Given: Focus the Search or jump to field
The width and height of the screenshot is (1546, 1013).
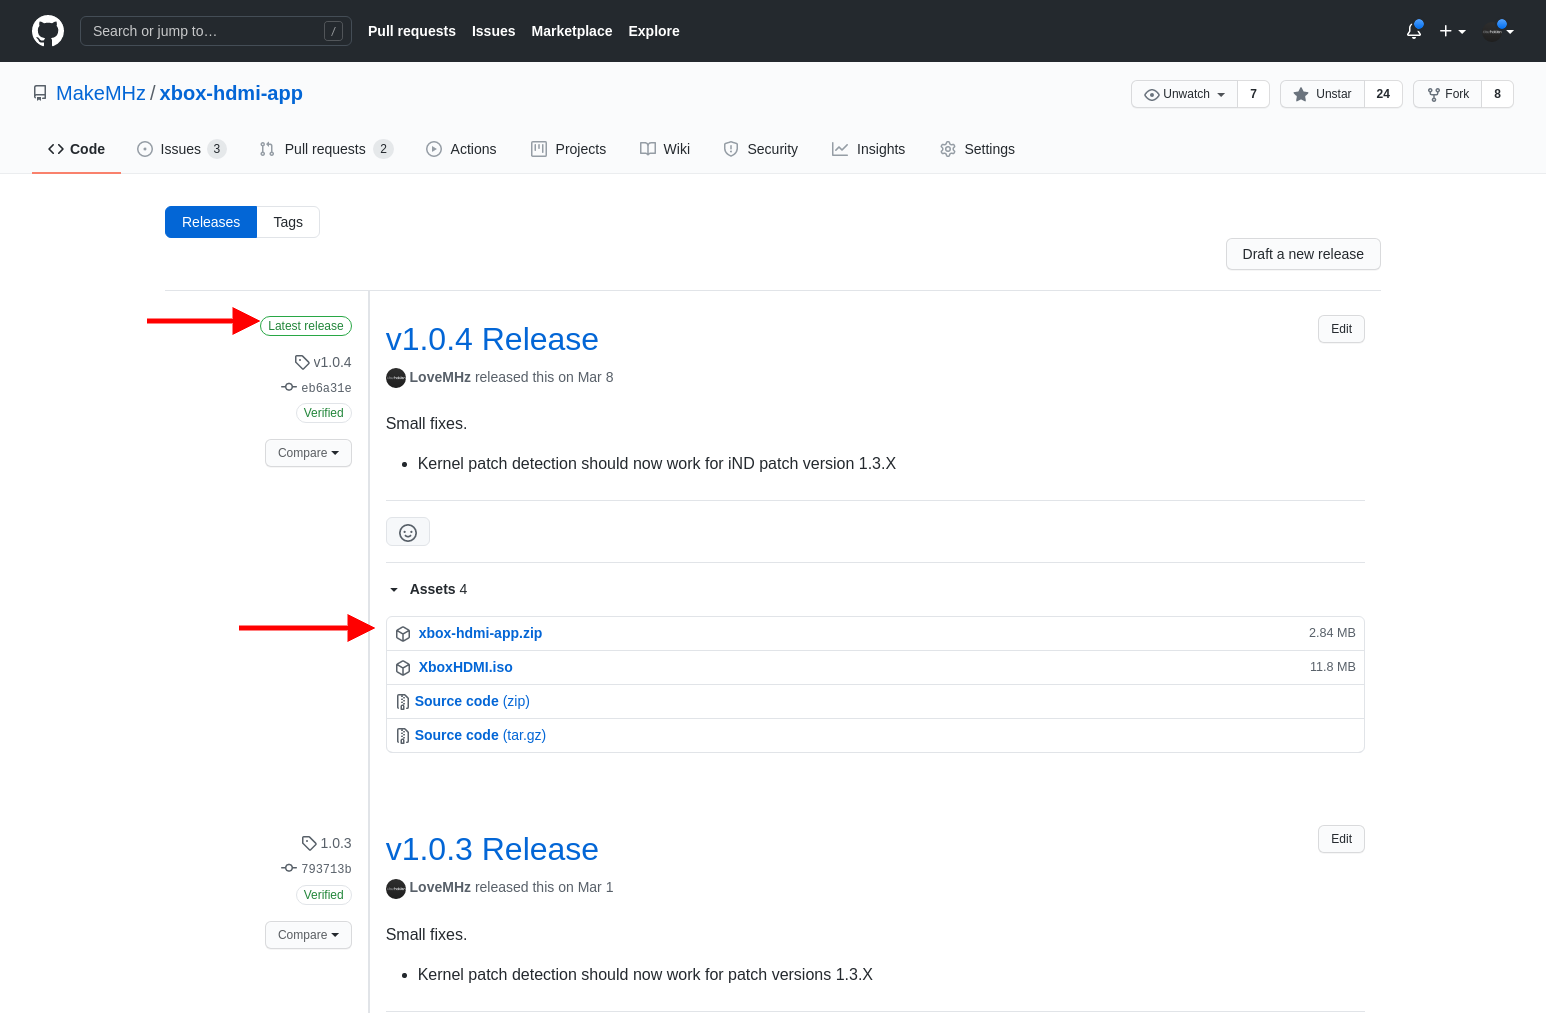Looking at the screenshot, I should pos(216,31).
